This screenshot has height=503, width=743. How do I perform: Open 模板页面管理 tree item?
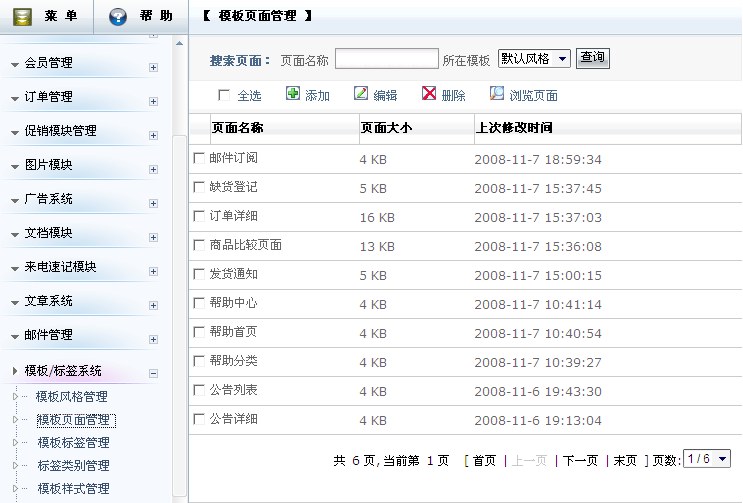point(73,420)
